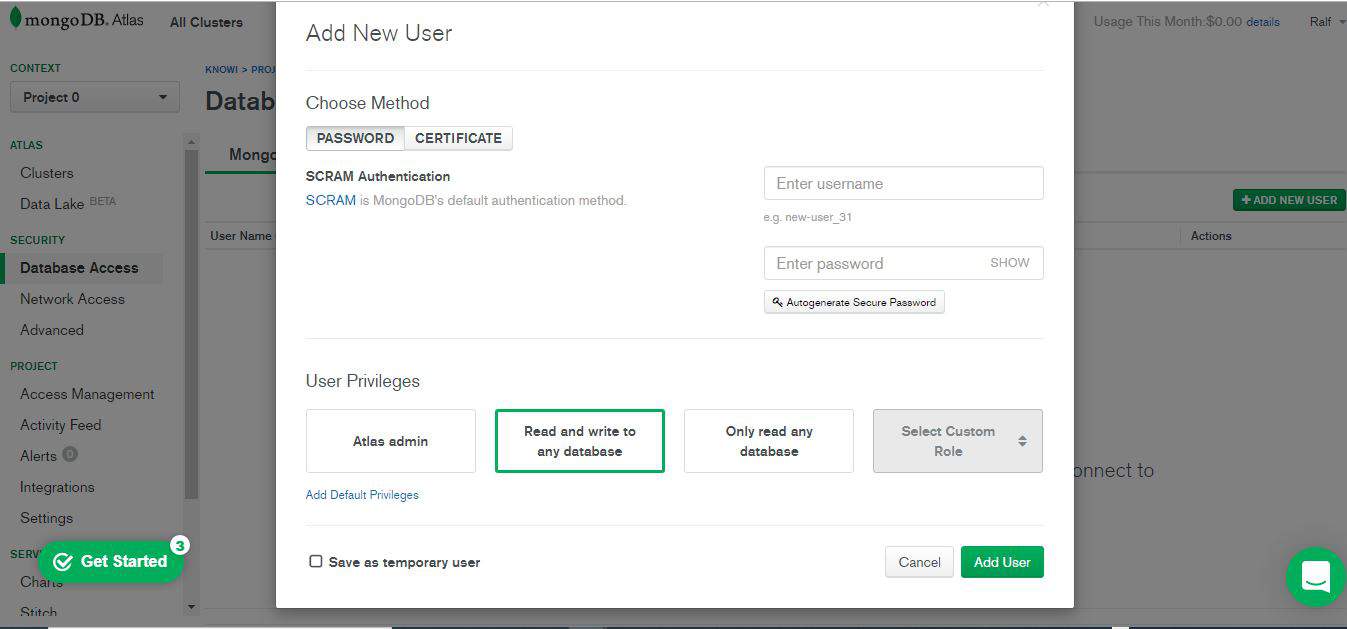Image resolution: width=1347 pixels, height=629 pixels.
Task: Click the Add User button
Action: [1001, 561]
